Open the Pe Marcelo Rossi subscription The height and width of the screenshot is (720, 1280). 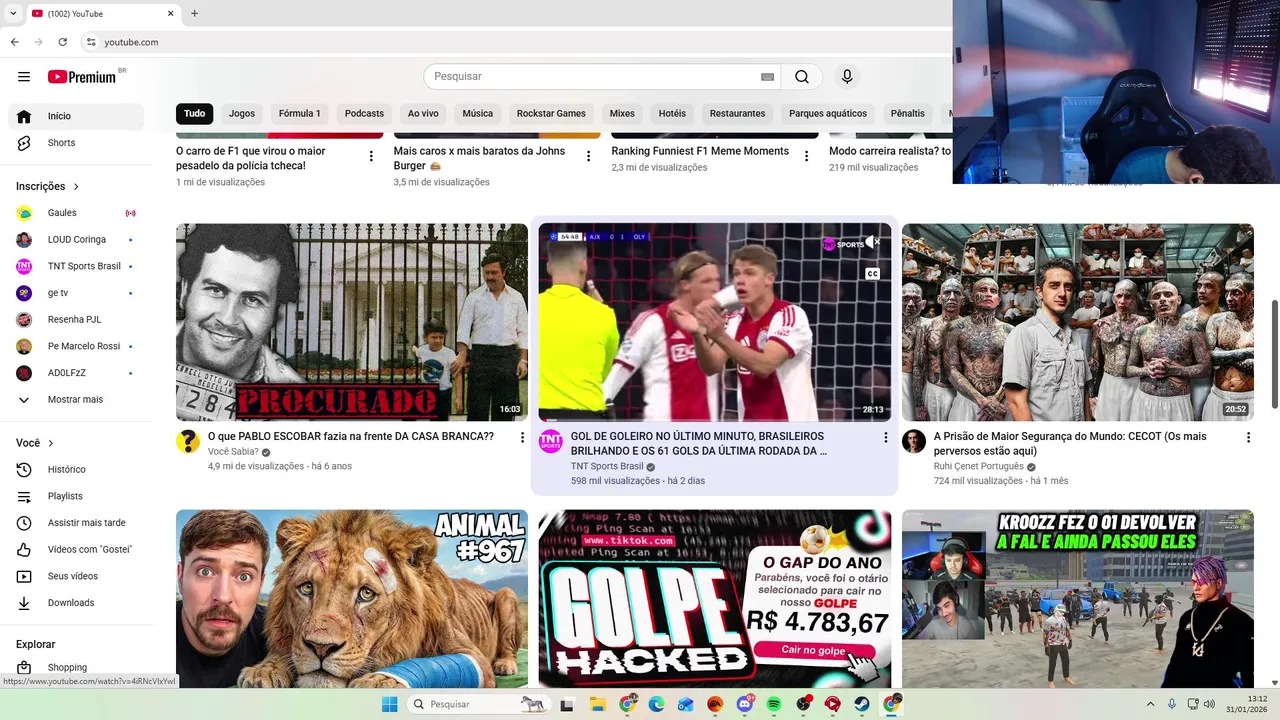point(76,346)
